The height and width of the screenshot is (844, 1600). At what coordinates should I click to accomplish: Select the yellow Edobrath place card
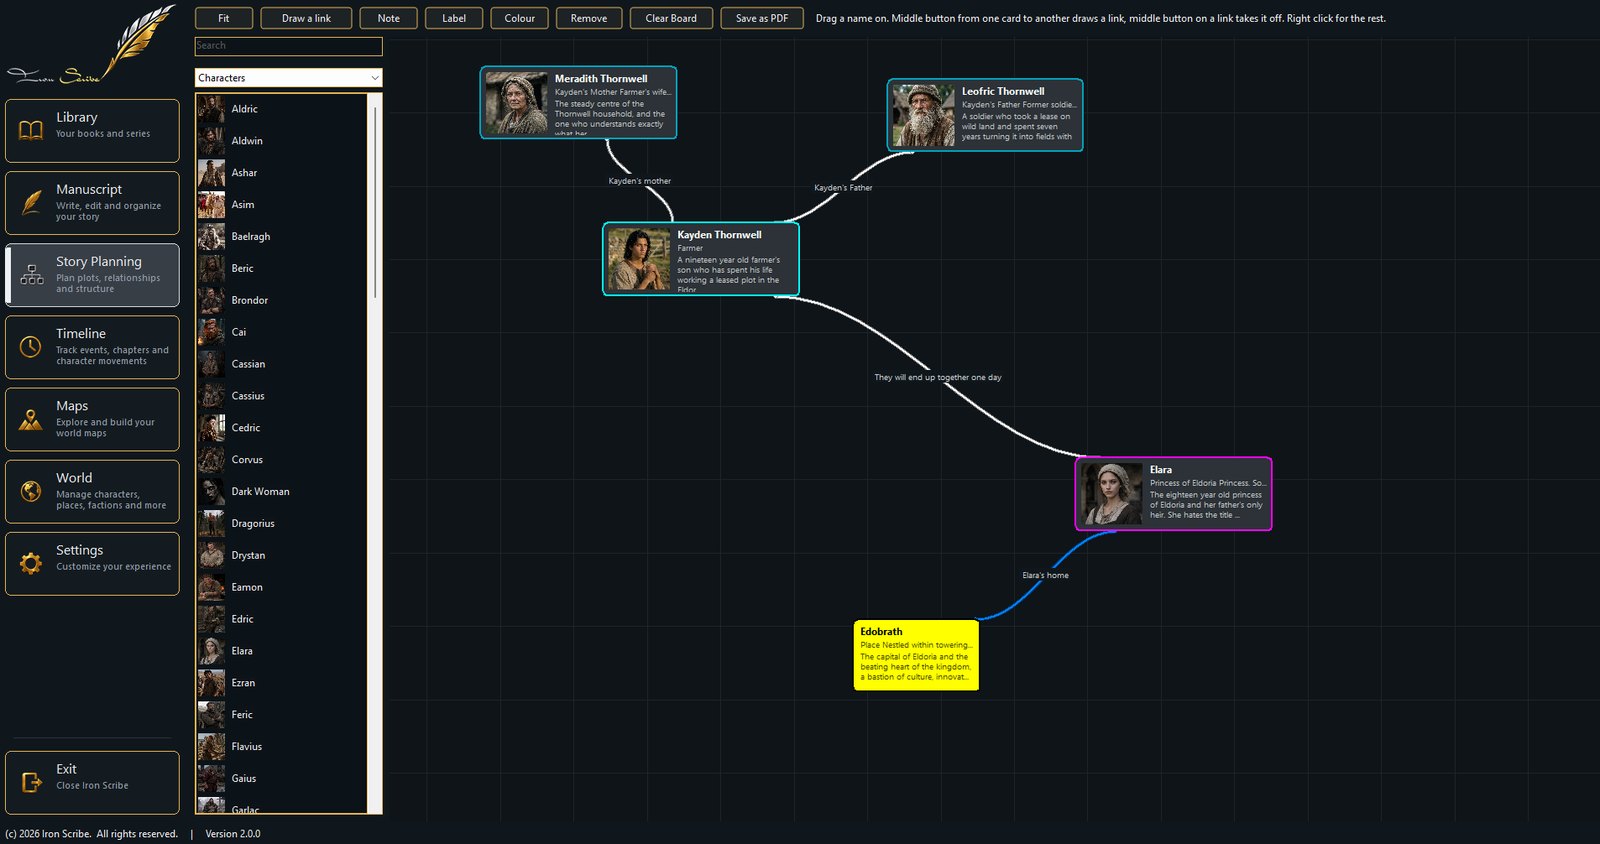tap(916, 655)
